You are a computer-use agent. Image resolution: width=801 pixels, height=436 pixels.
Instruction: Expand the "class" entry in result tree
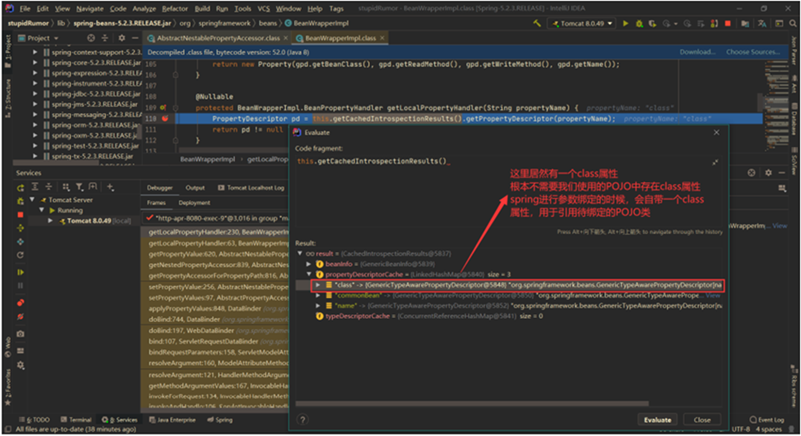(x=318, y=285)
